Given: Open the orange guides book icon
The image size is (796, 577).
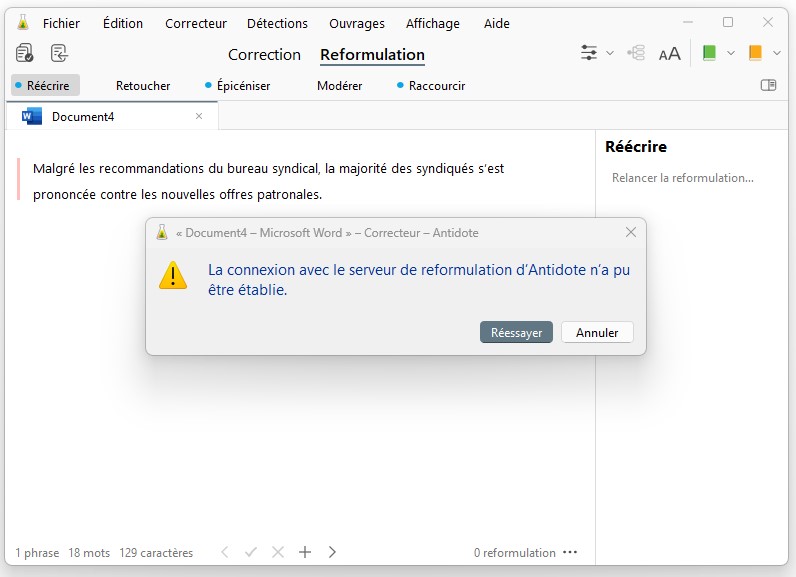Looking at the screenshot, I should pos(755,53).
